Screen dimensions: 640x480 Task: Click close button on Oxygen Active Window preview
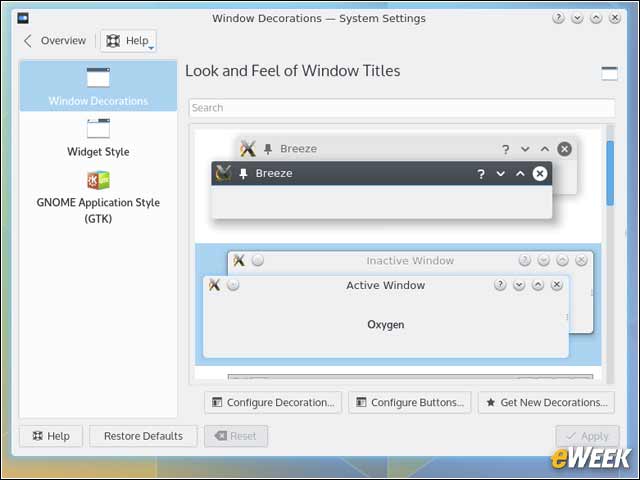[557, 285]
